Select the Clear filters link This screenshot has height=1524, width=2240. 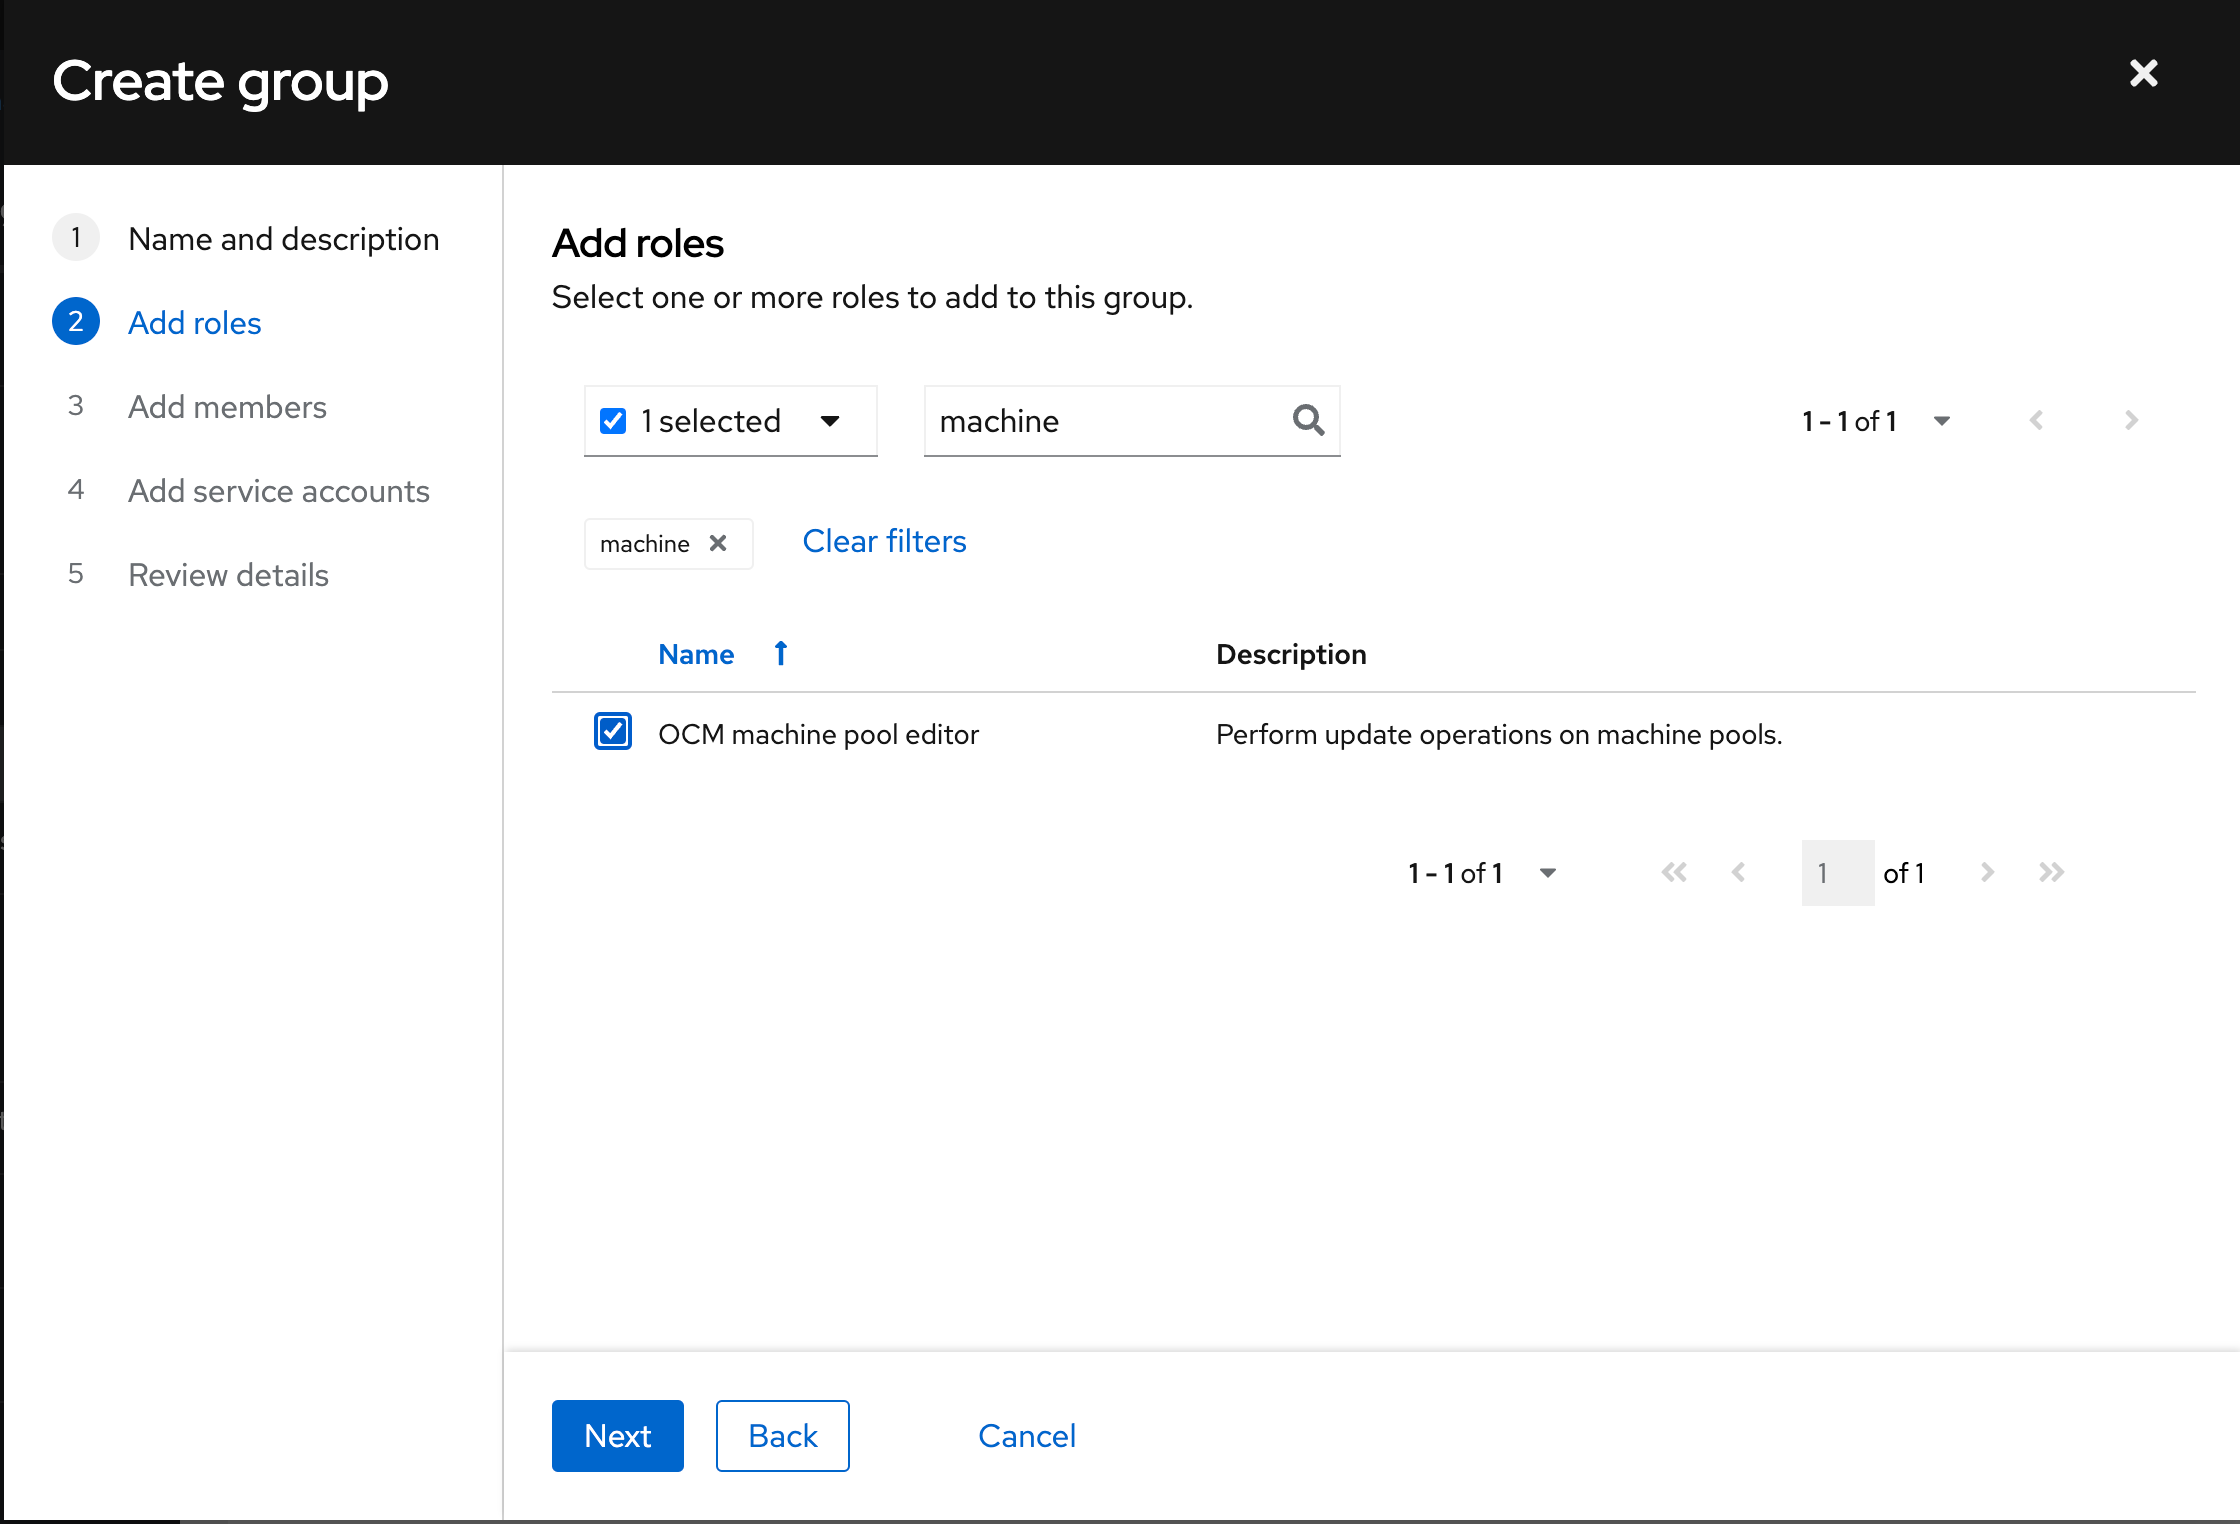click(883, 541)
